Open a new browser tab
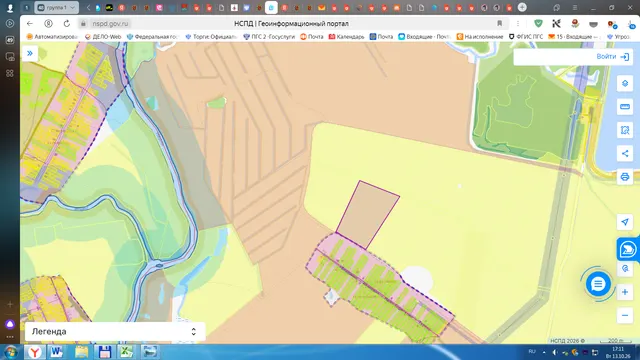Screen dimensions: 640x360 pyautogui.click(x=522, y=7)
